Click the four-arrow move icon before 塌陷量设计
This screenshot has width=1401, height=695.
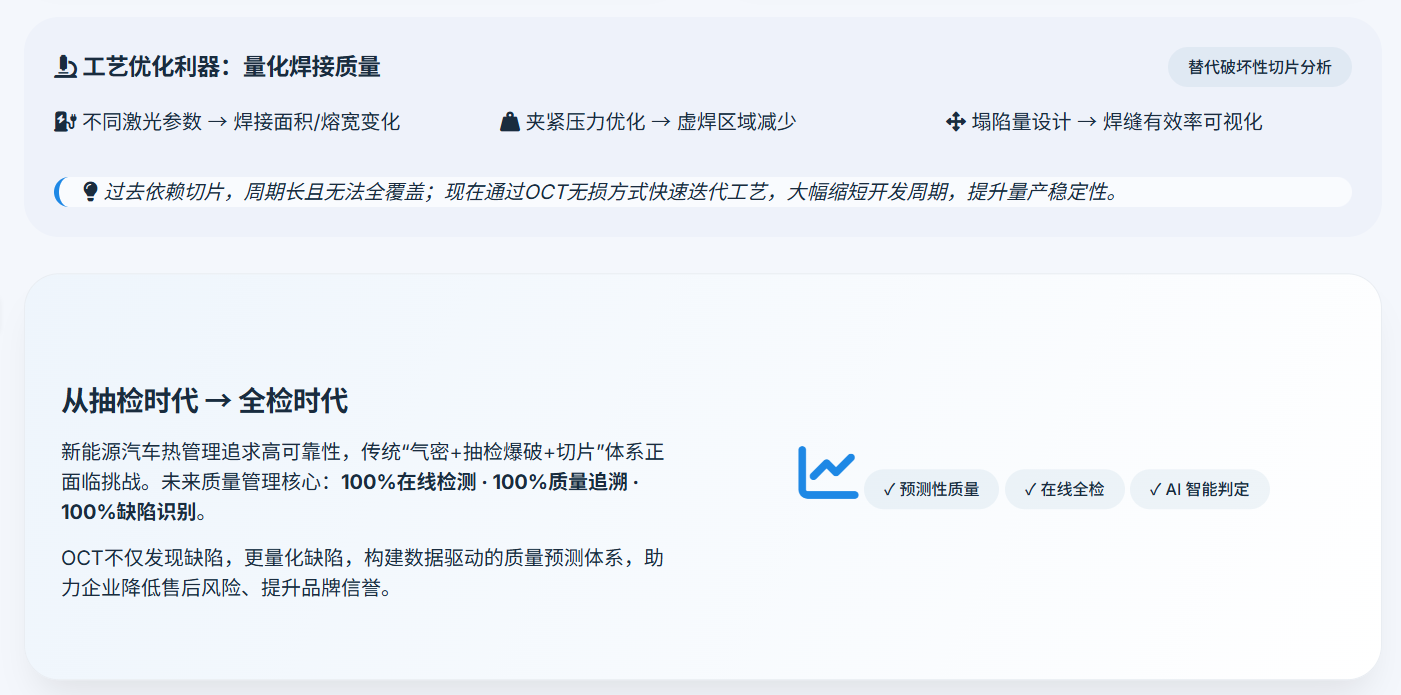[x=955, y=122]
